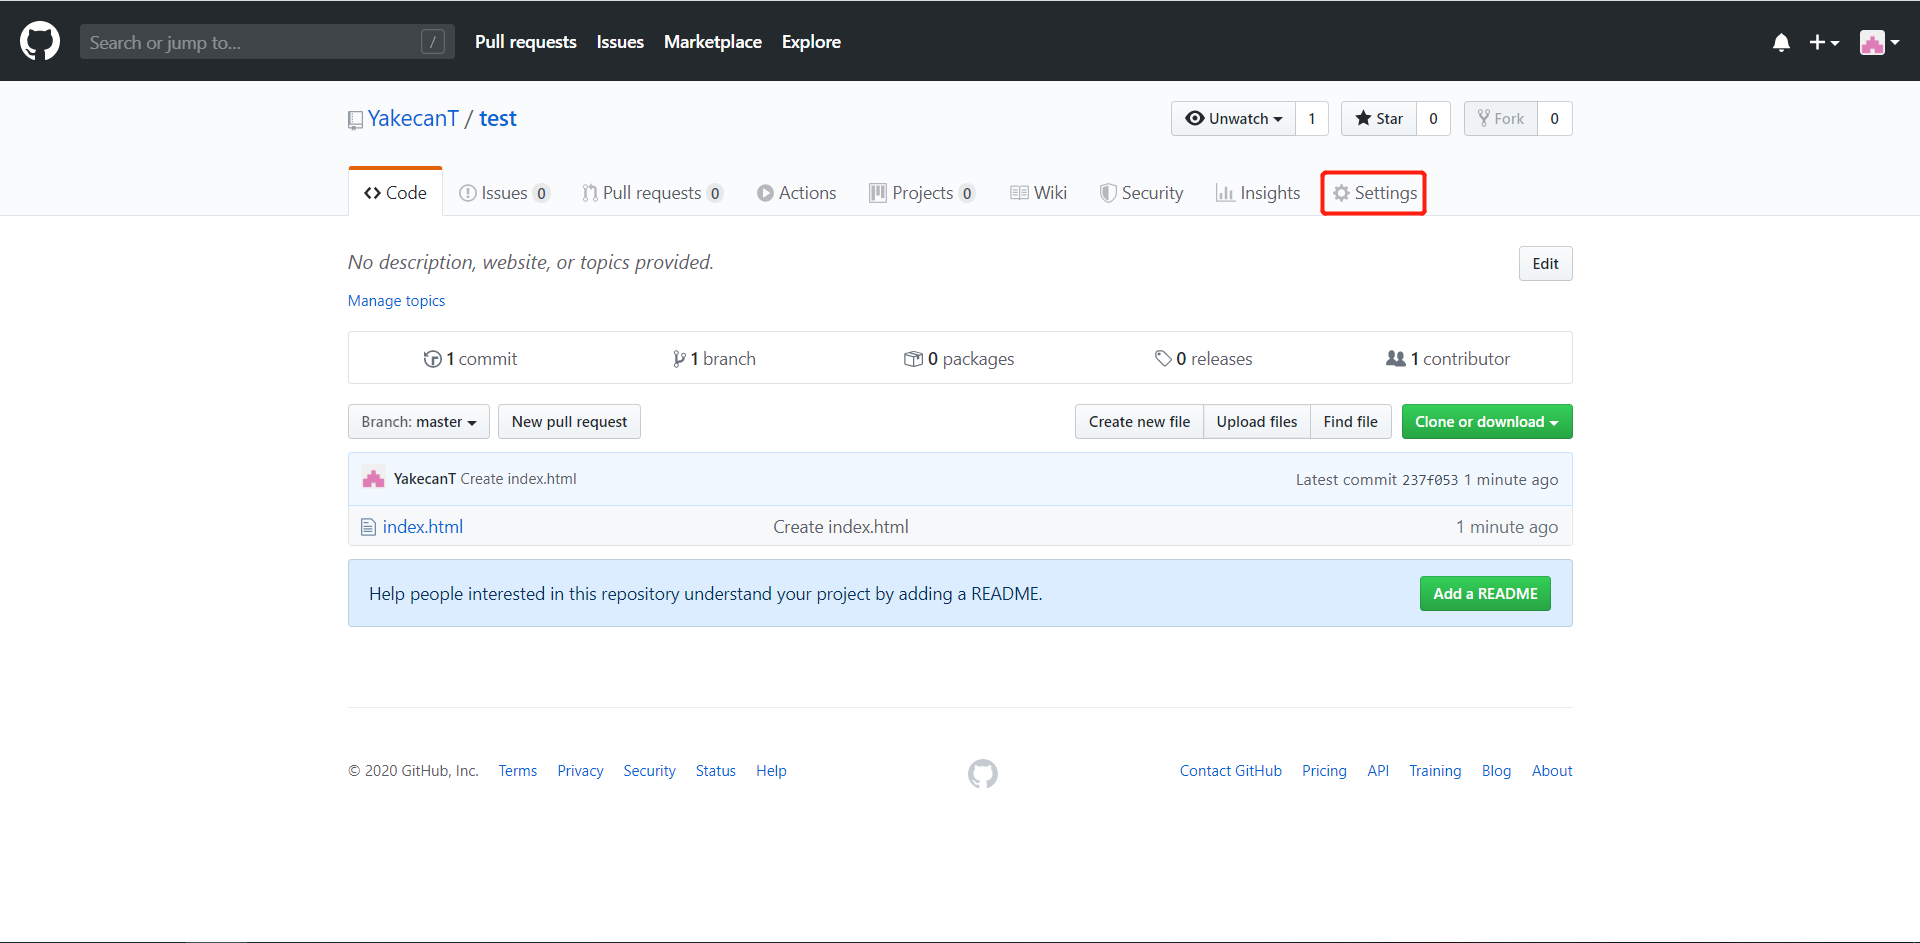
Task: Expand the Unwatch dropdown
Action: click(x=1233, y=118)
